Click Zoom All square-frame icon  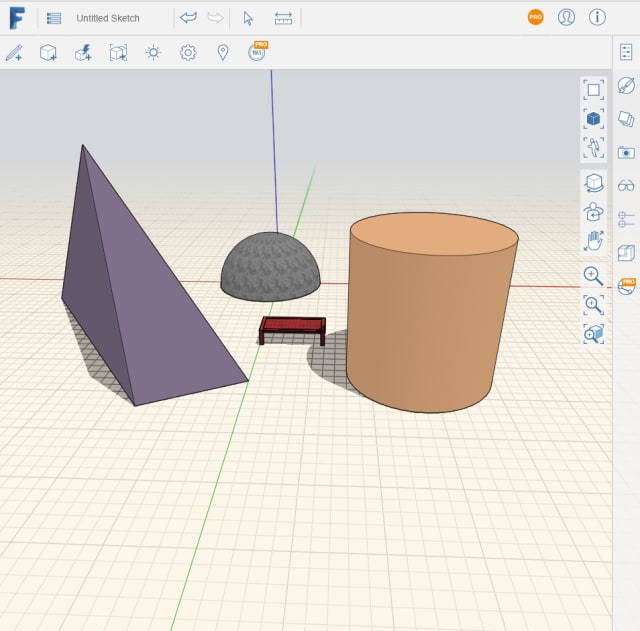[593, 90]
